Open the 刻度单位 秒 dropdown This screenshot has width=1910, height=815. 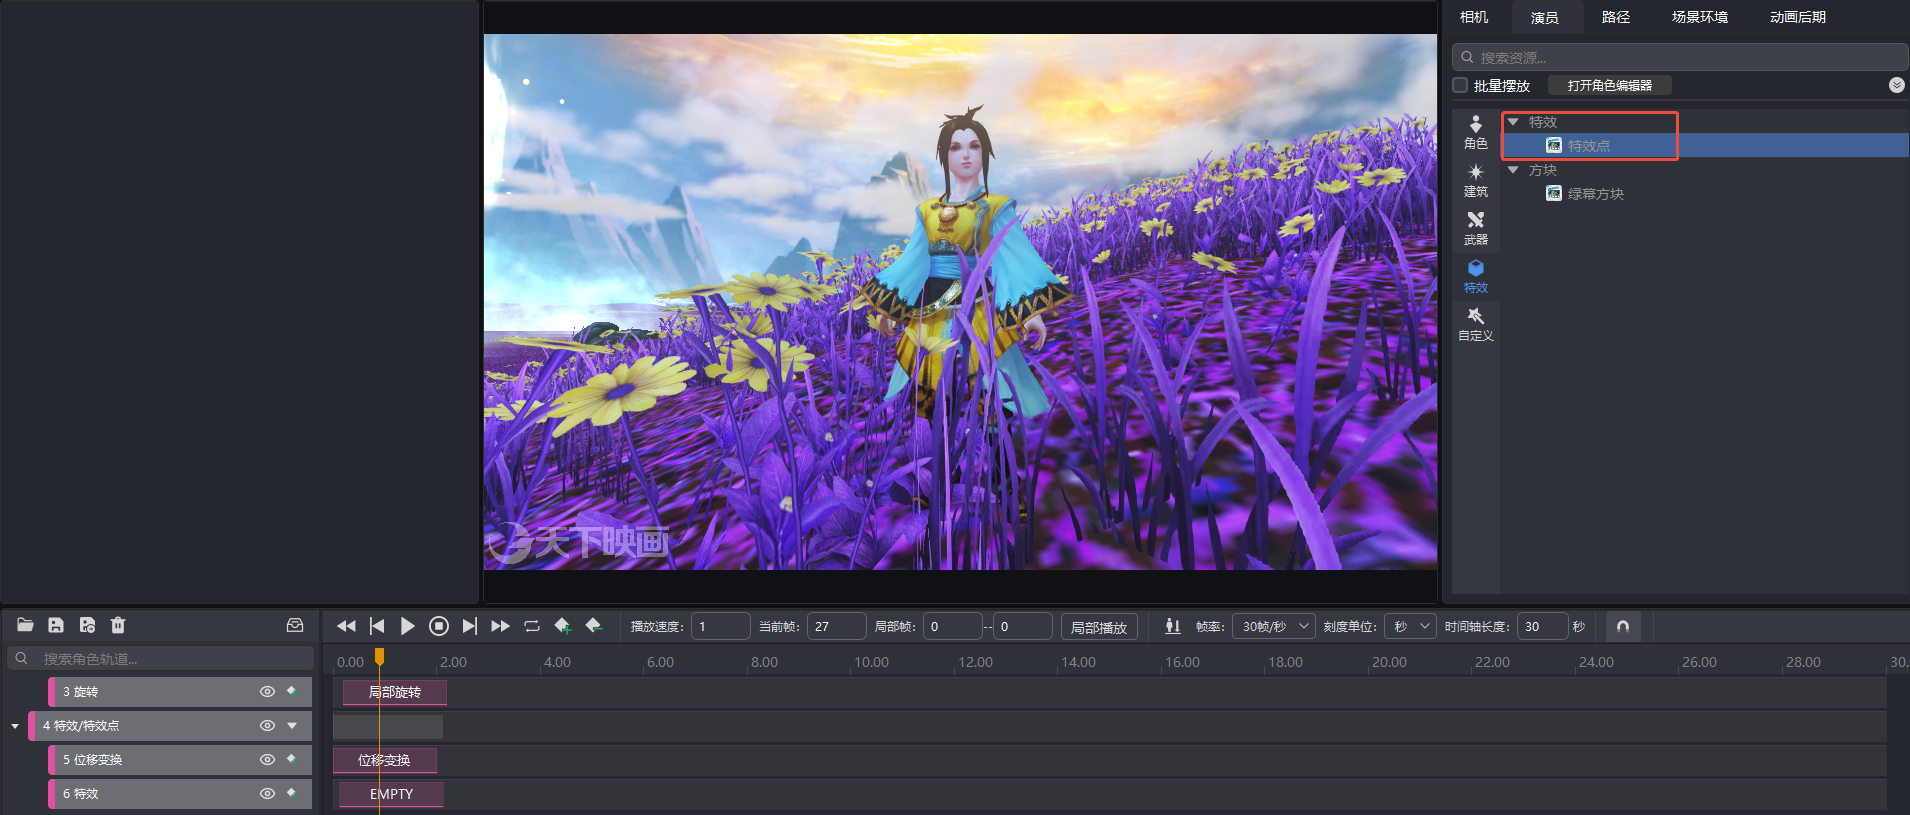[1411, 626]
